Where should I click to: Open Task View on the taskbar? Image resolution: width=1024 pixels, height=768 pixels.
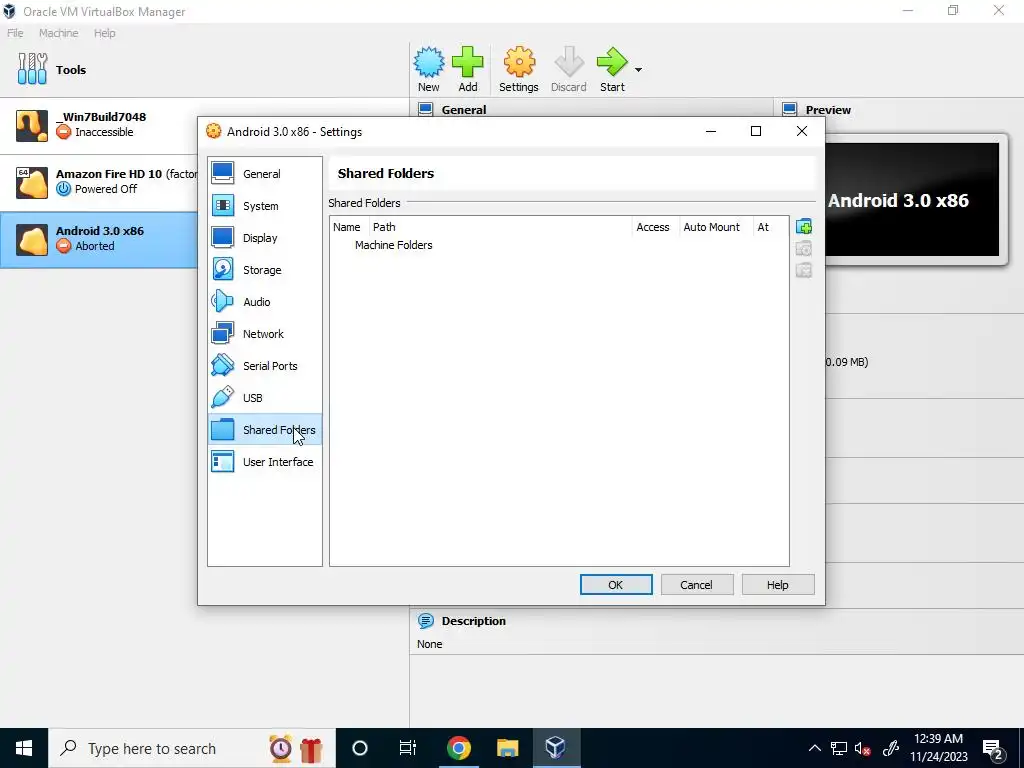coord(408,748)
